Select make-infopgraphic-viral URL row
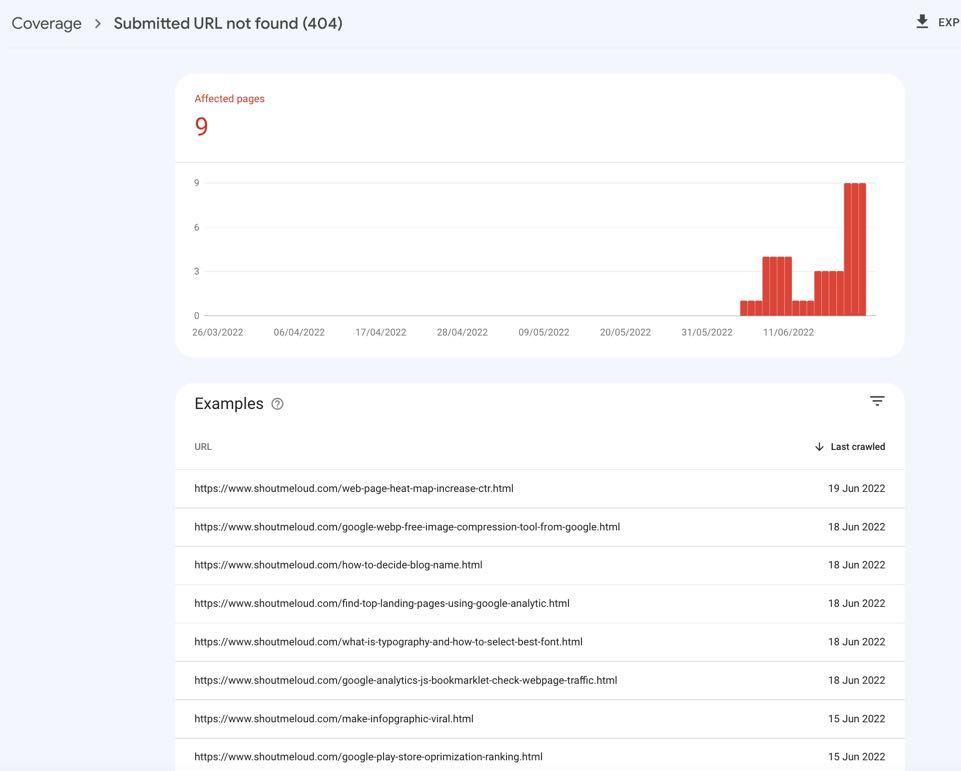Screen dimensions: 961x771 click(333, 719)
